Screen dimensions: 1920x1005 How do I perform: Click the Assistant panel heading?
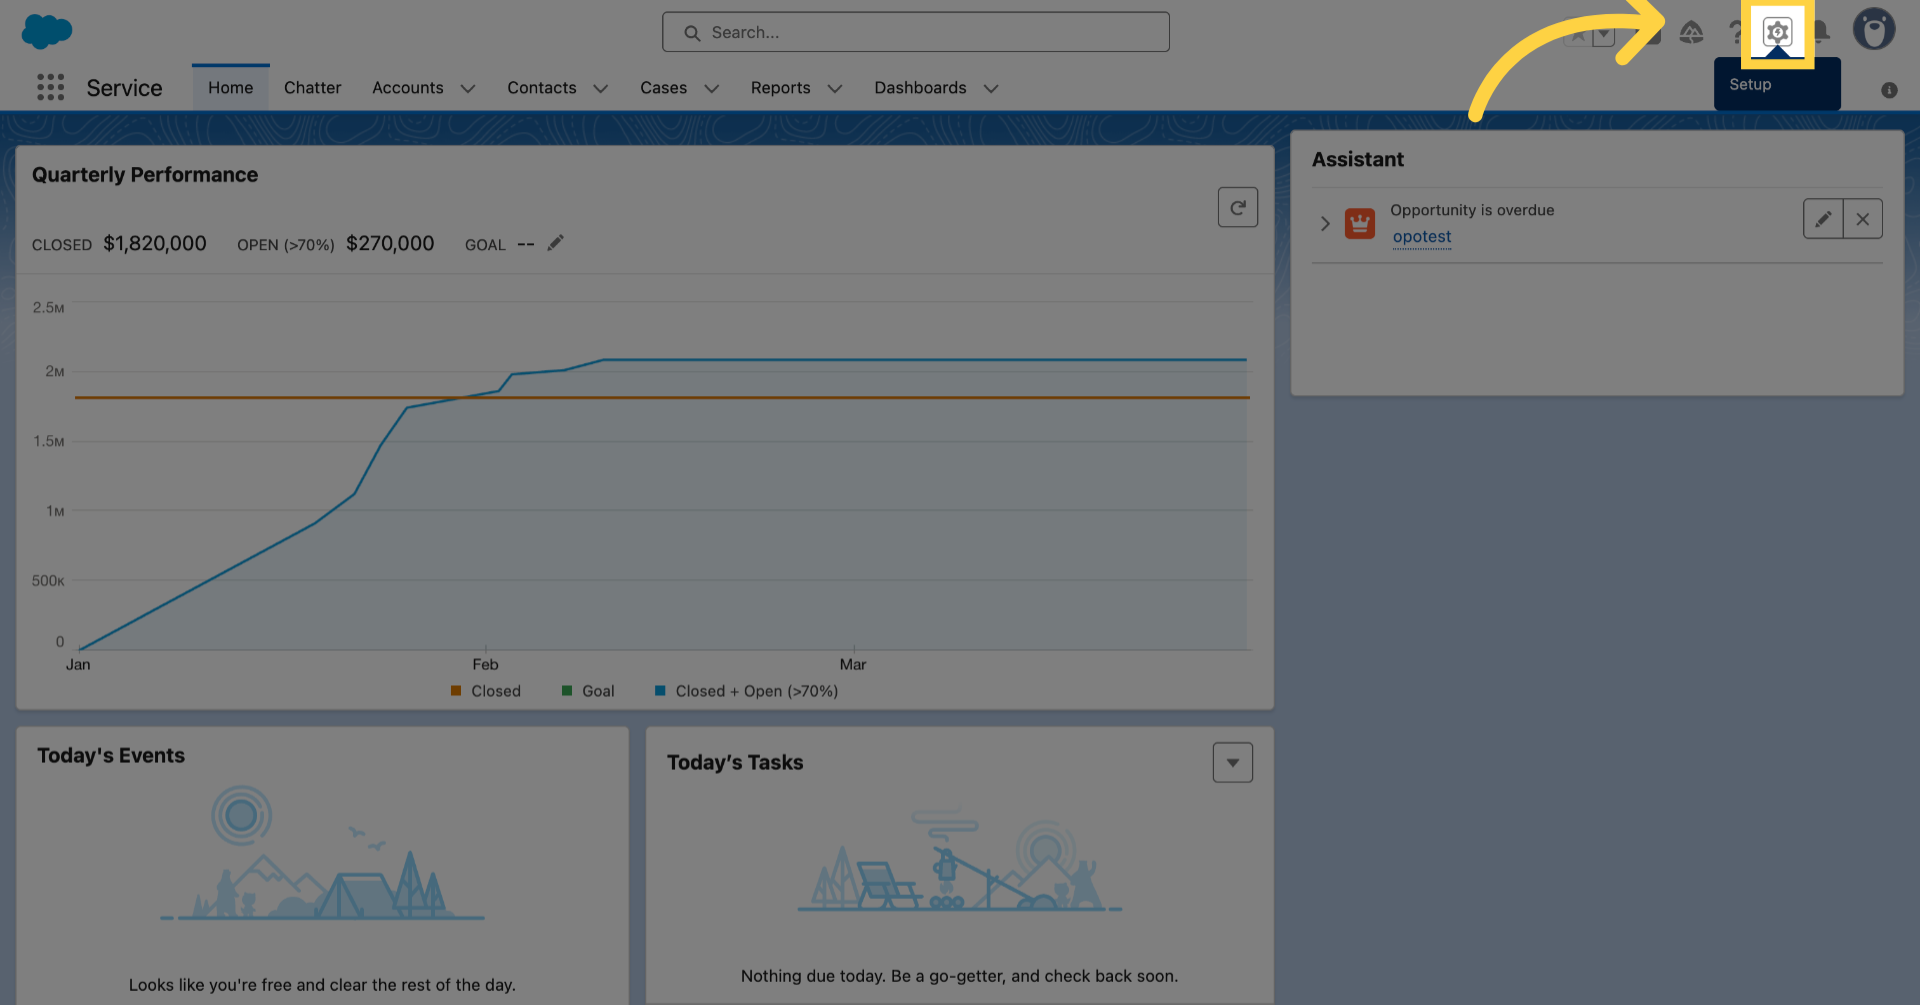click(1358, 160)
